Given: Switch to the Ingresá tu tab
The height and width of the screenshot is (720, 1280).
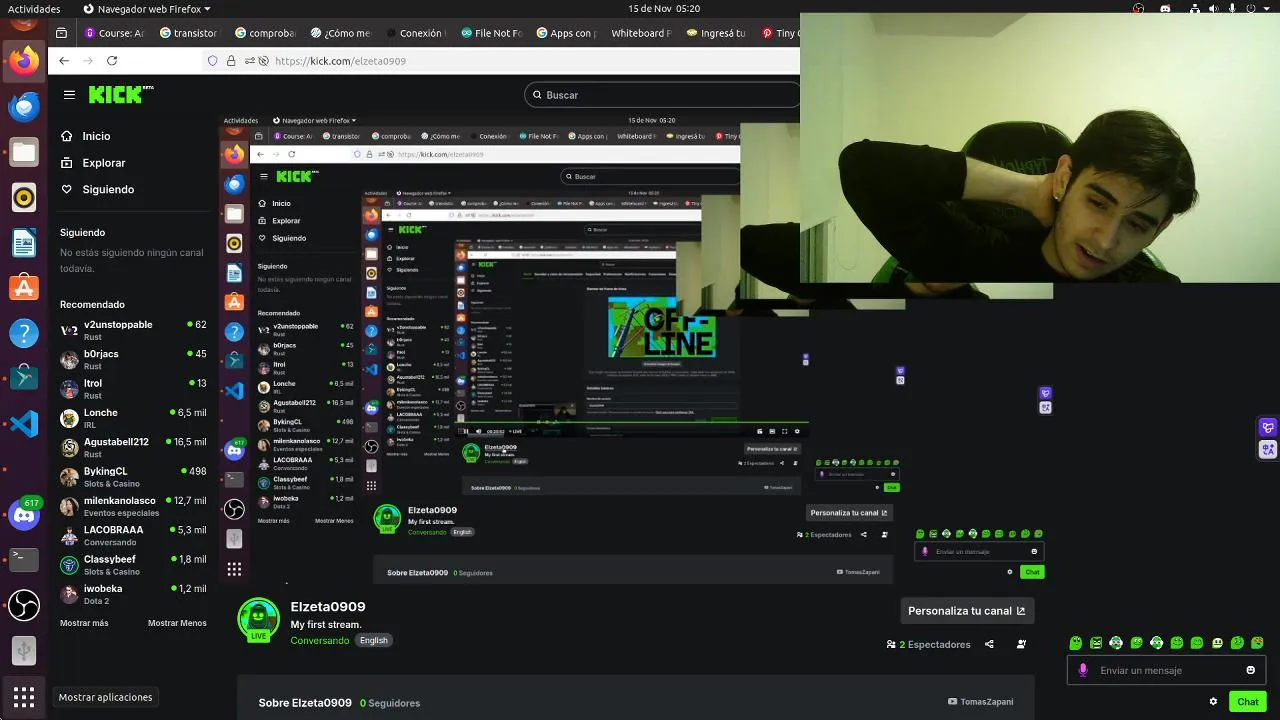Looking at the screenshot, I should [x=716, y=33].
